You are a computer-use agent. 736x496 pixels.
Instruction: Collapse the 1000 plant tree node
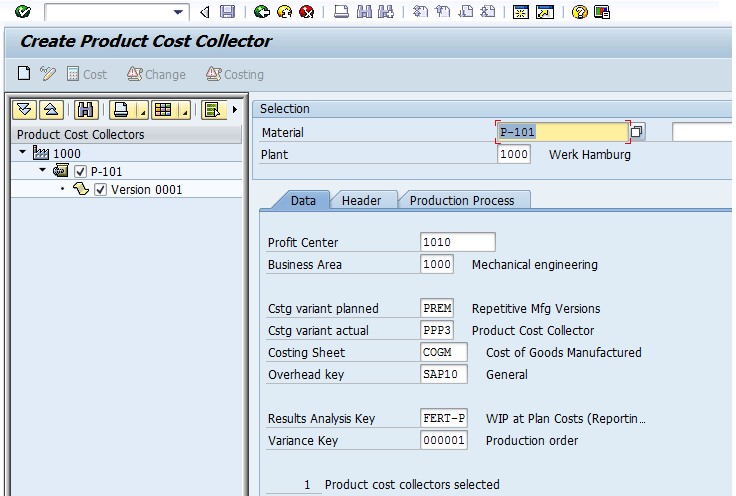[23, 153]
